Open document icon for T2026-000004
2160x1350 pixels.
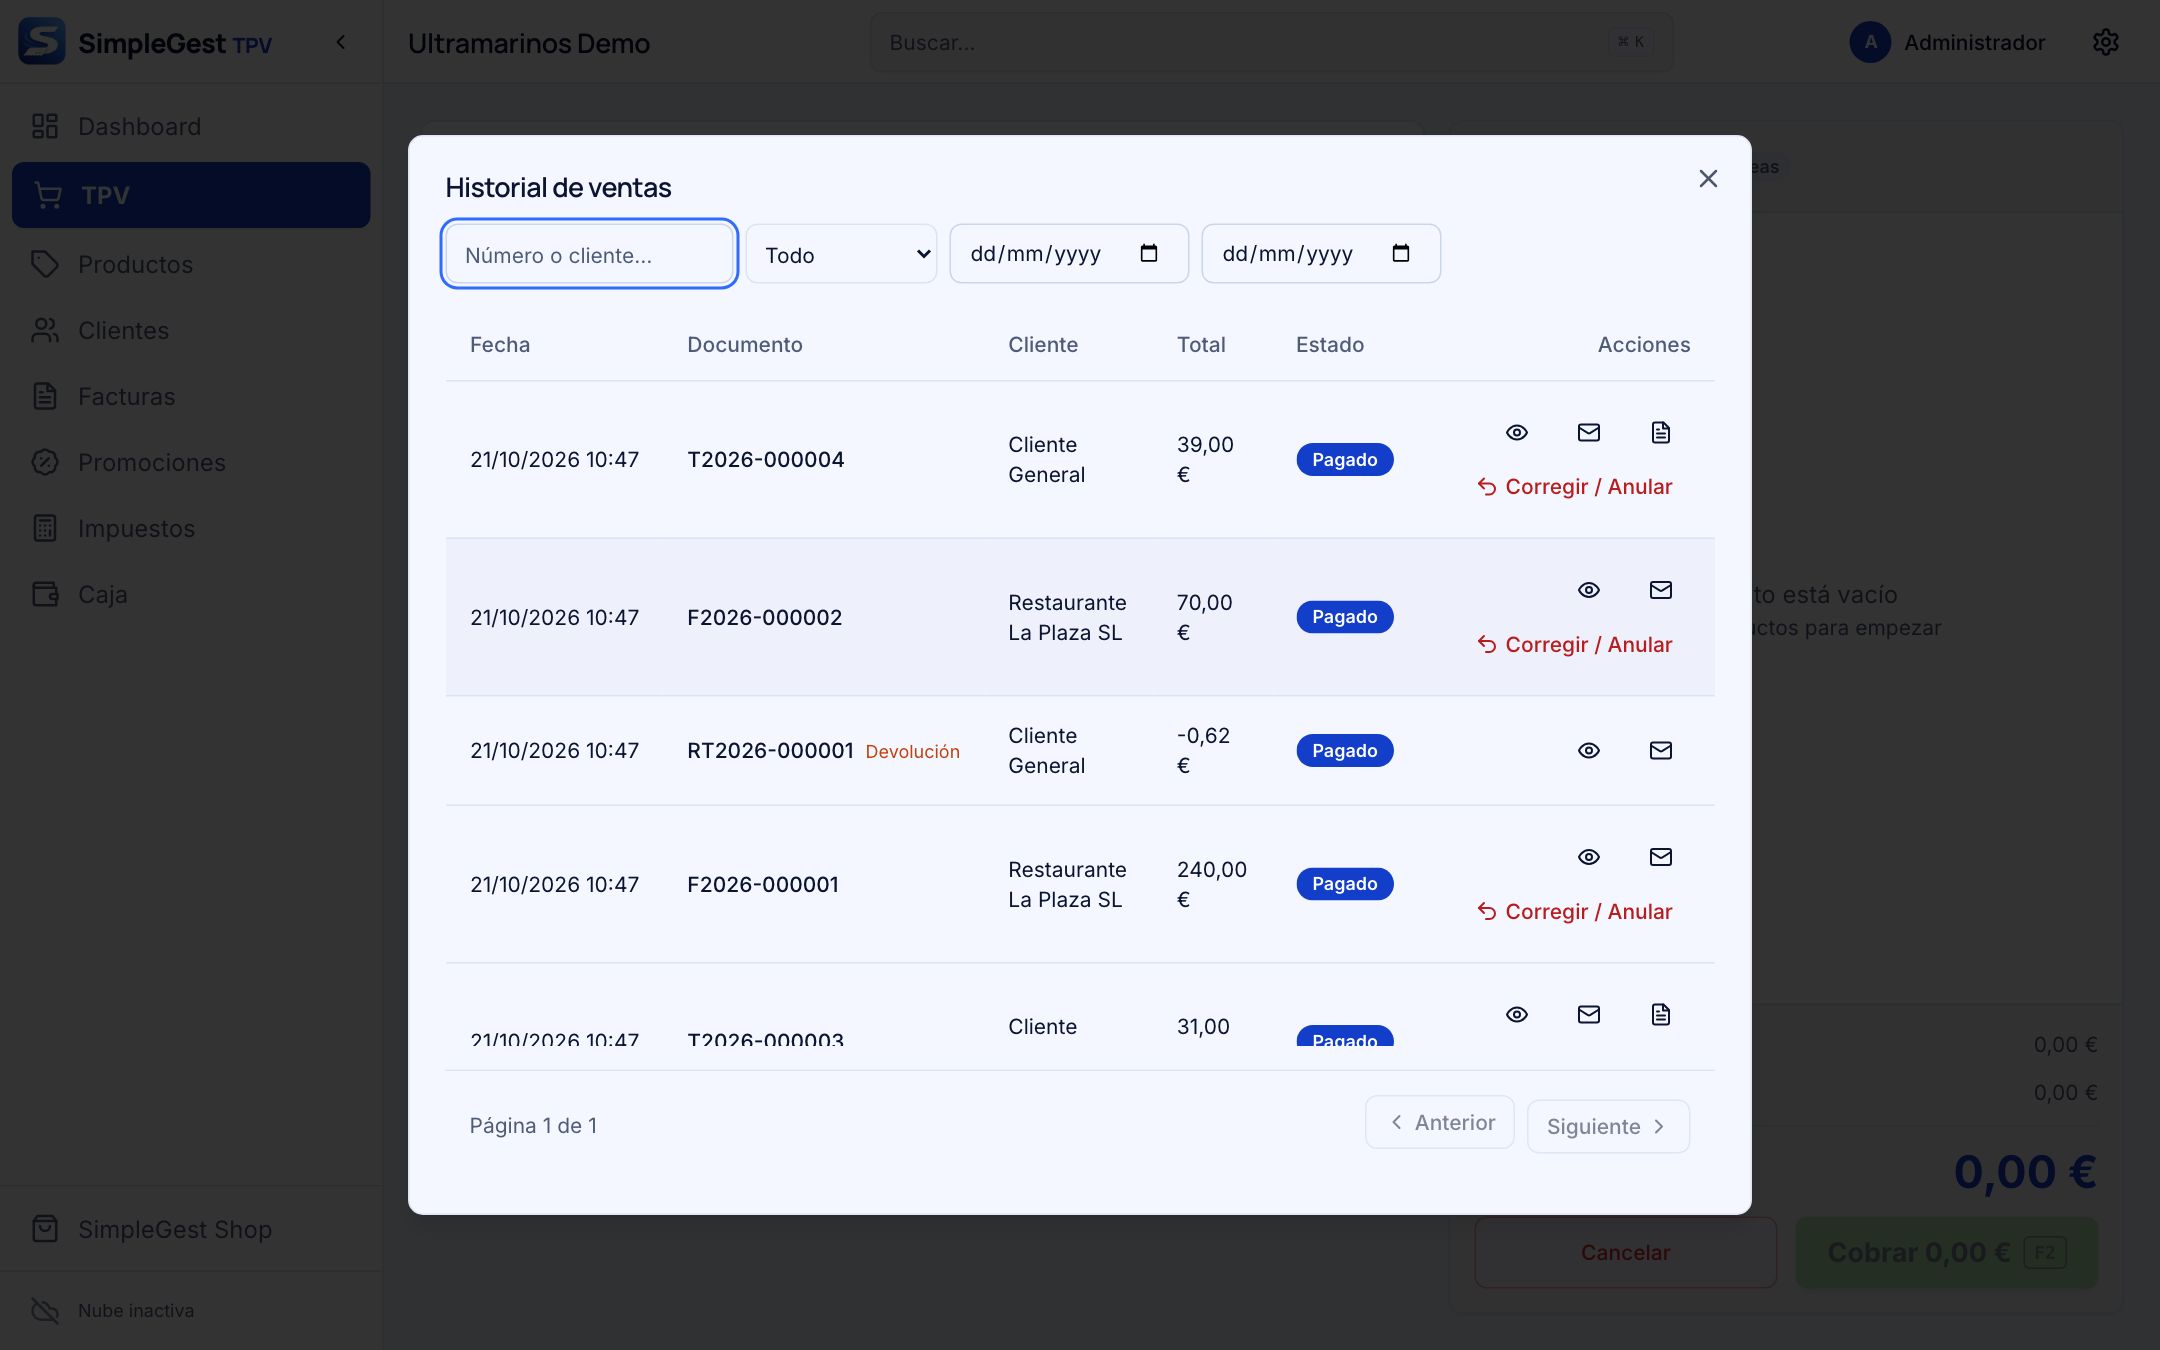pyautogui.click(x=1660, y=432)
